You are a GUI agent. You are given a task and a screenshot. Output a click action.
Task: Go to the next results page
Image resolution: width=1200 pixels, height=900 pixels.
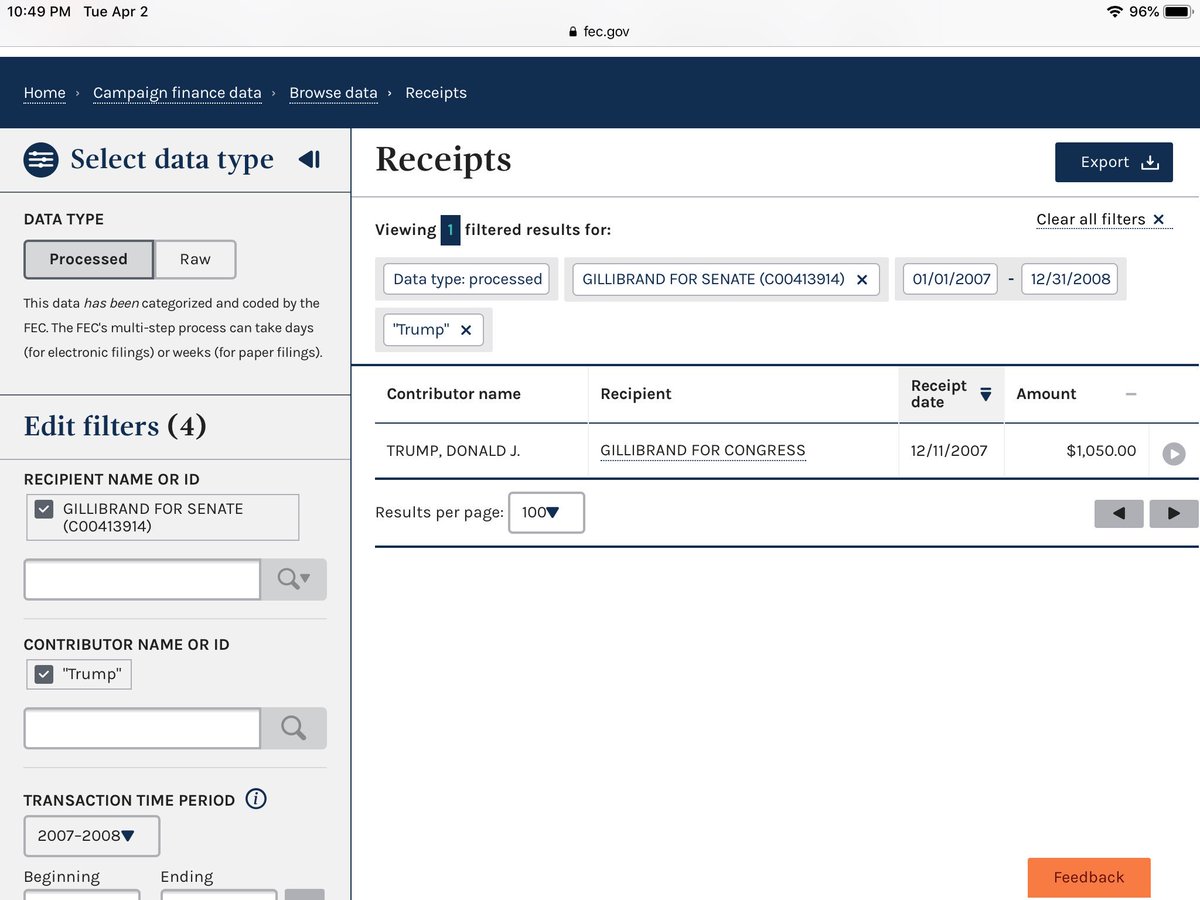point(1174,513)
